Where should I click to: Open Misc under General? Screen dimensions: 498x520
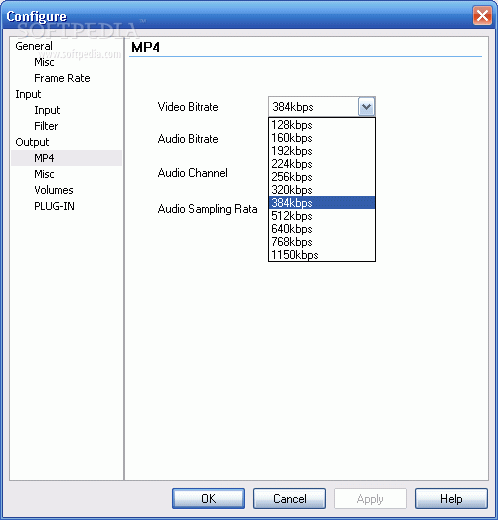click(x=44, y=62)
